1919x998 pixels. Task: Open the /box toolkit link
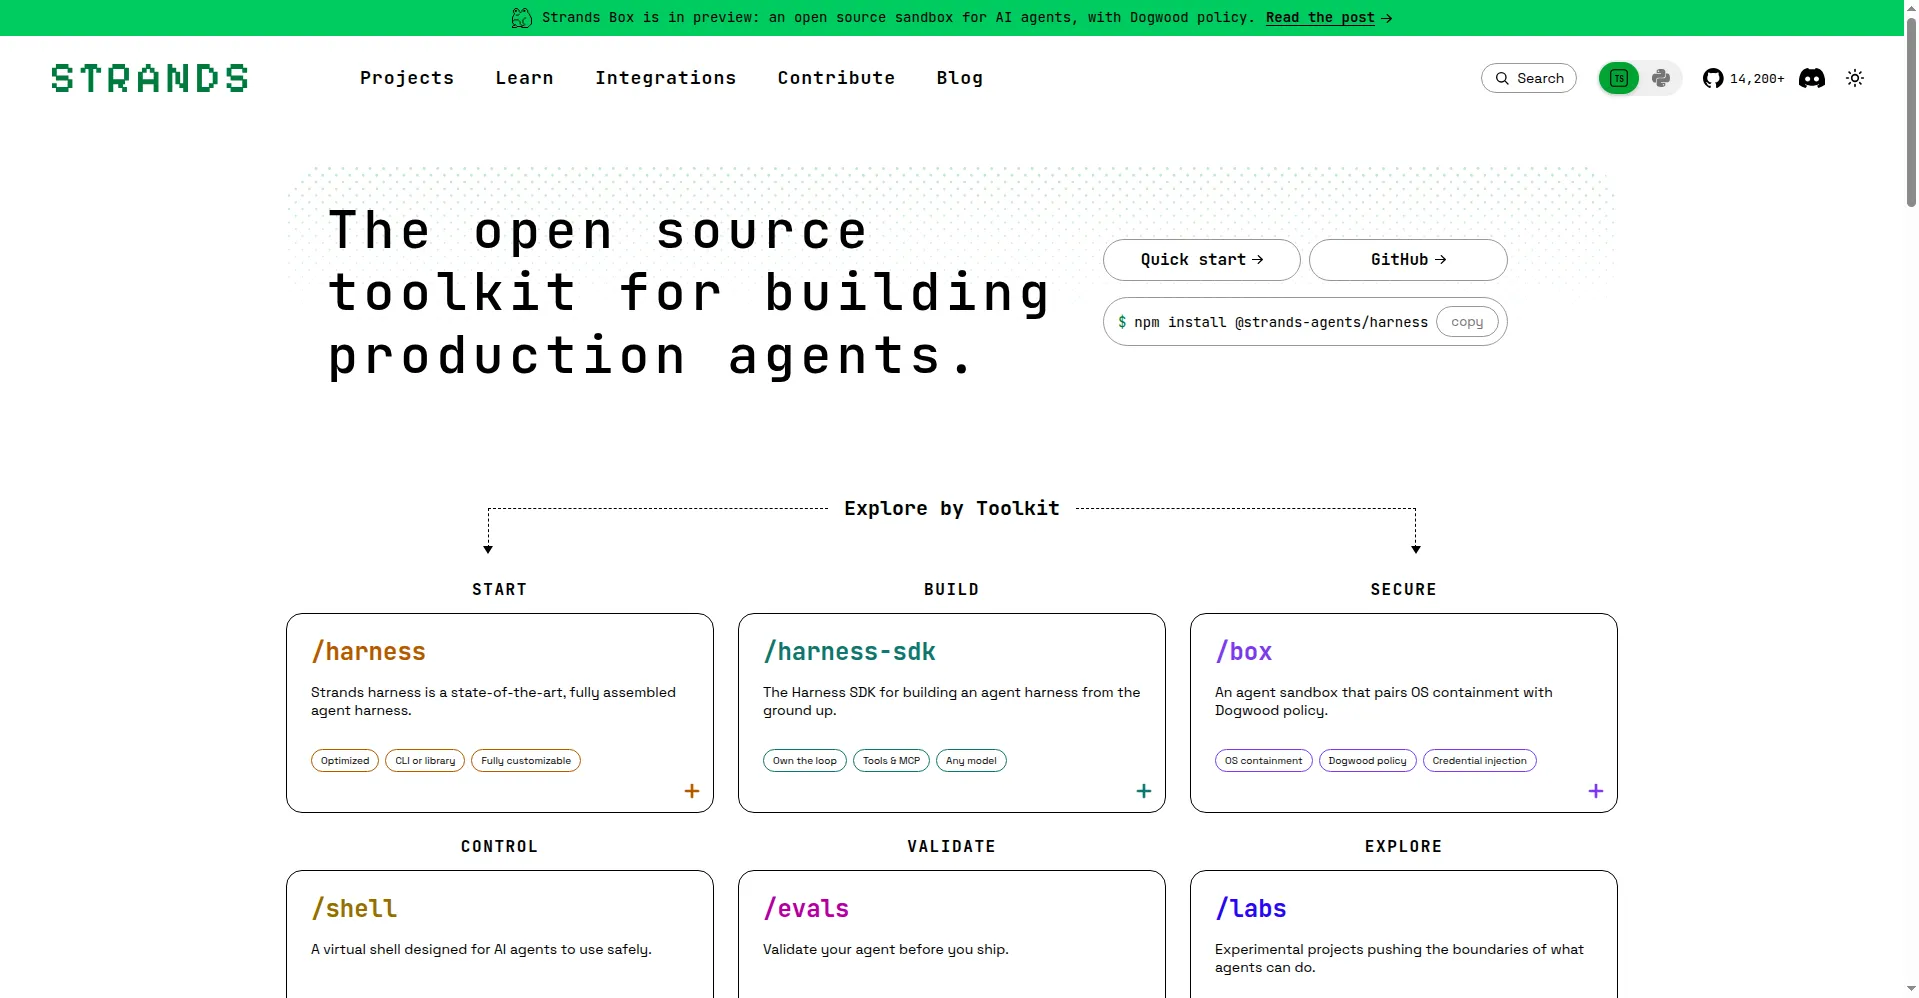[1243, 652]
